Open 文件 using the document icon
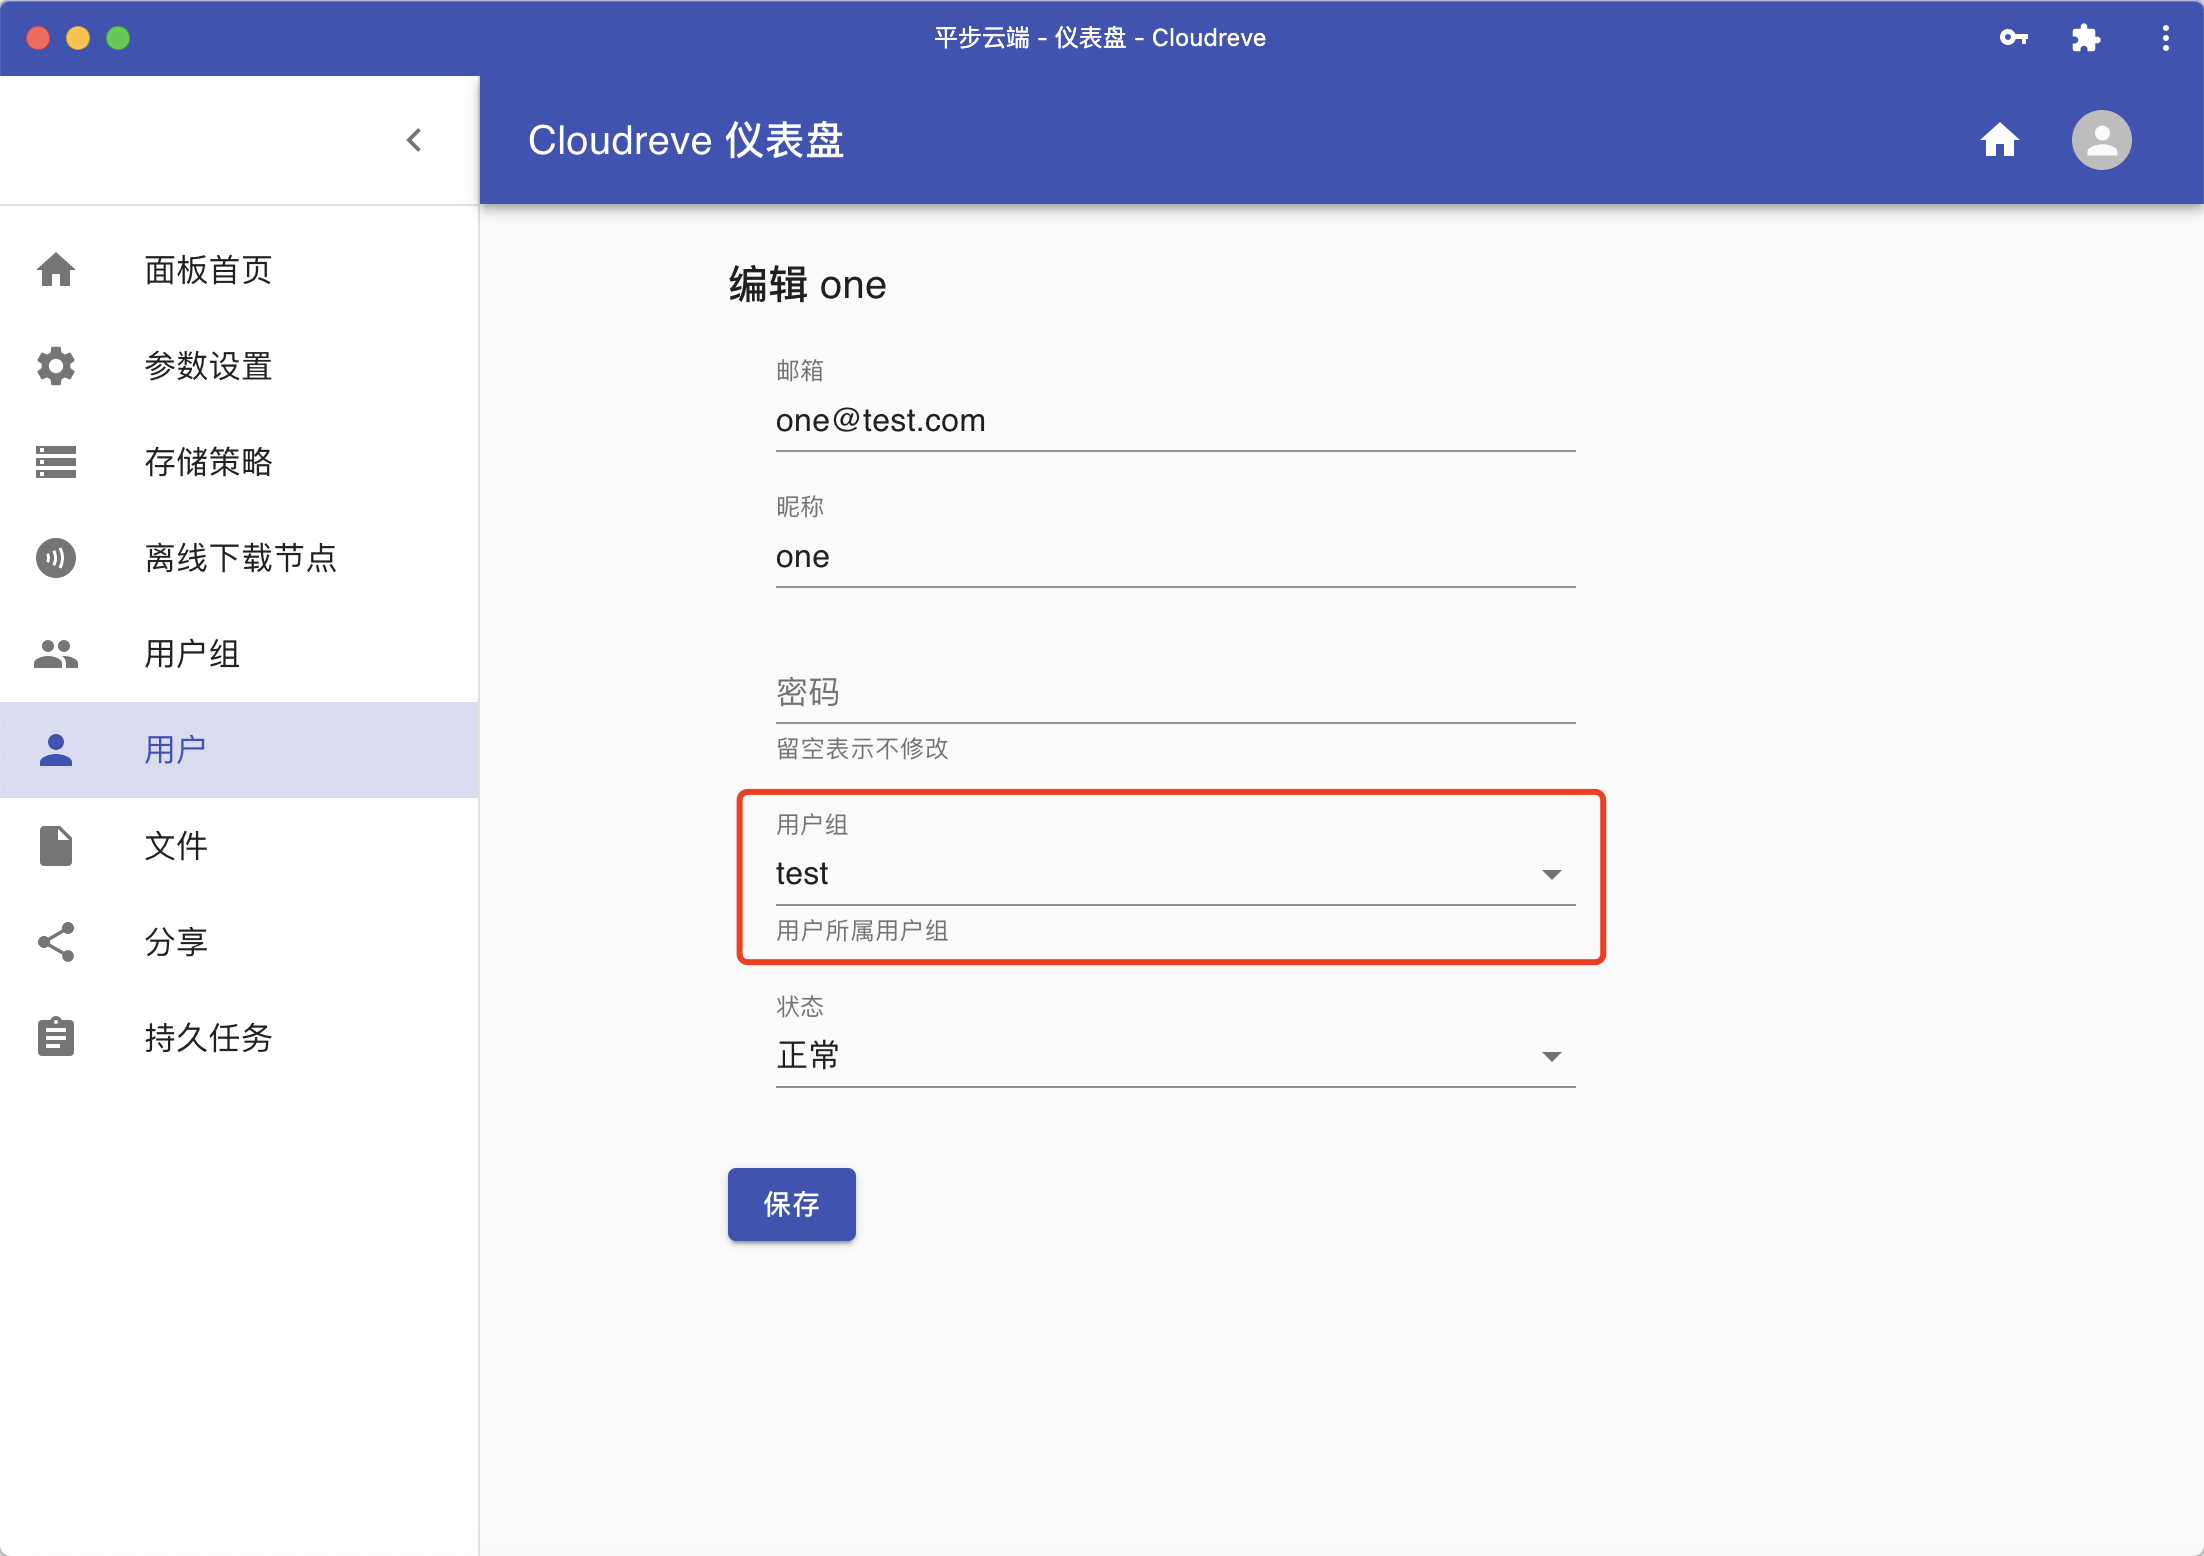Screen dimensions: 2204x1556 click(56, 845)
